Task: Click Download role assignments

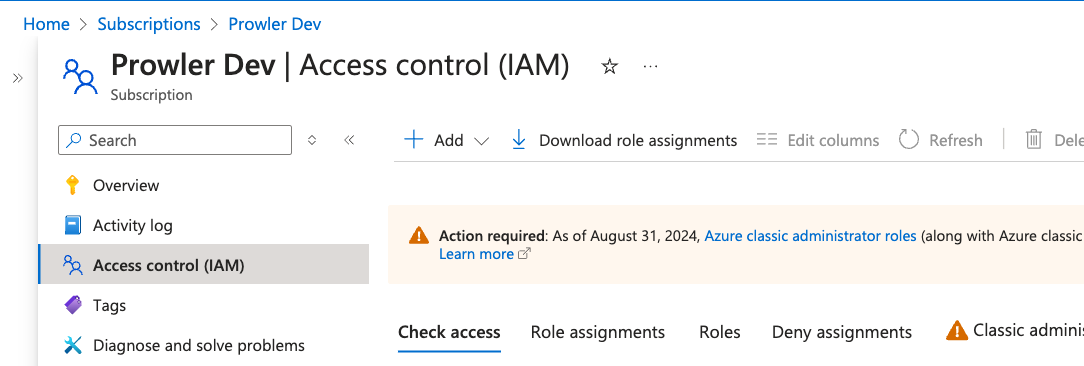Action: tap(624, 140)
